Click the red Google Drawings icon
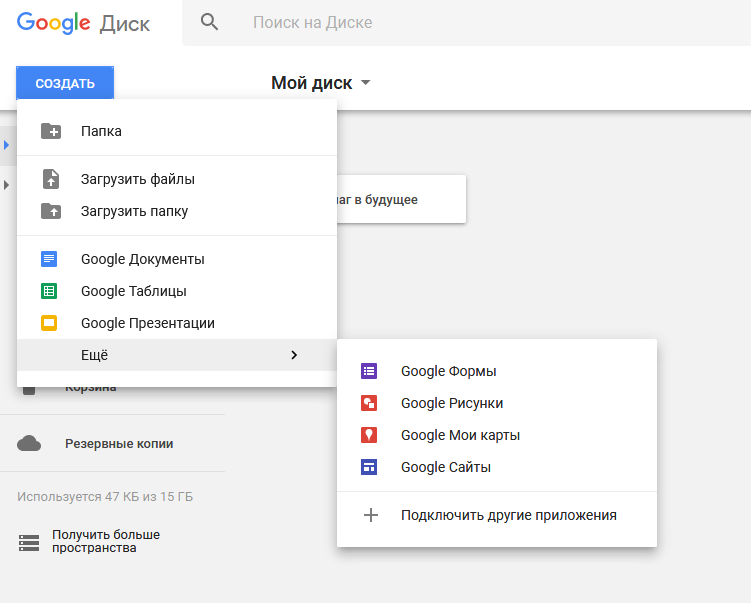This screenshot has width=751, height=603. [x=369, y=403]
